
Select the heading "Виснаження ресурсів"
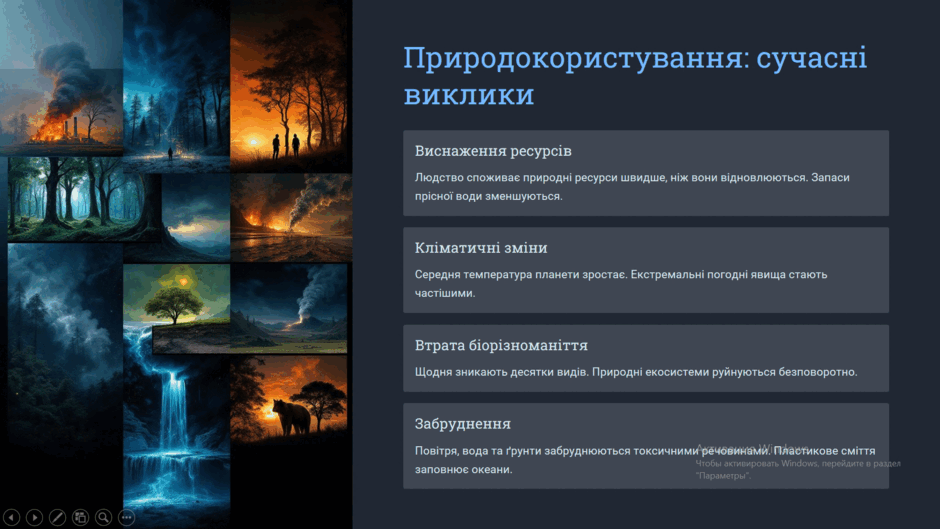coord(493,151)
